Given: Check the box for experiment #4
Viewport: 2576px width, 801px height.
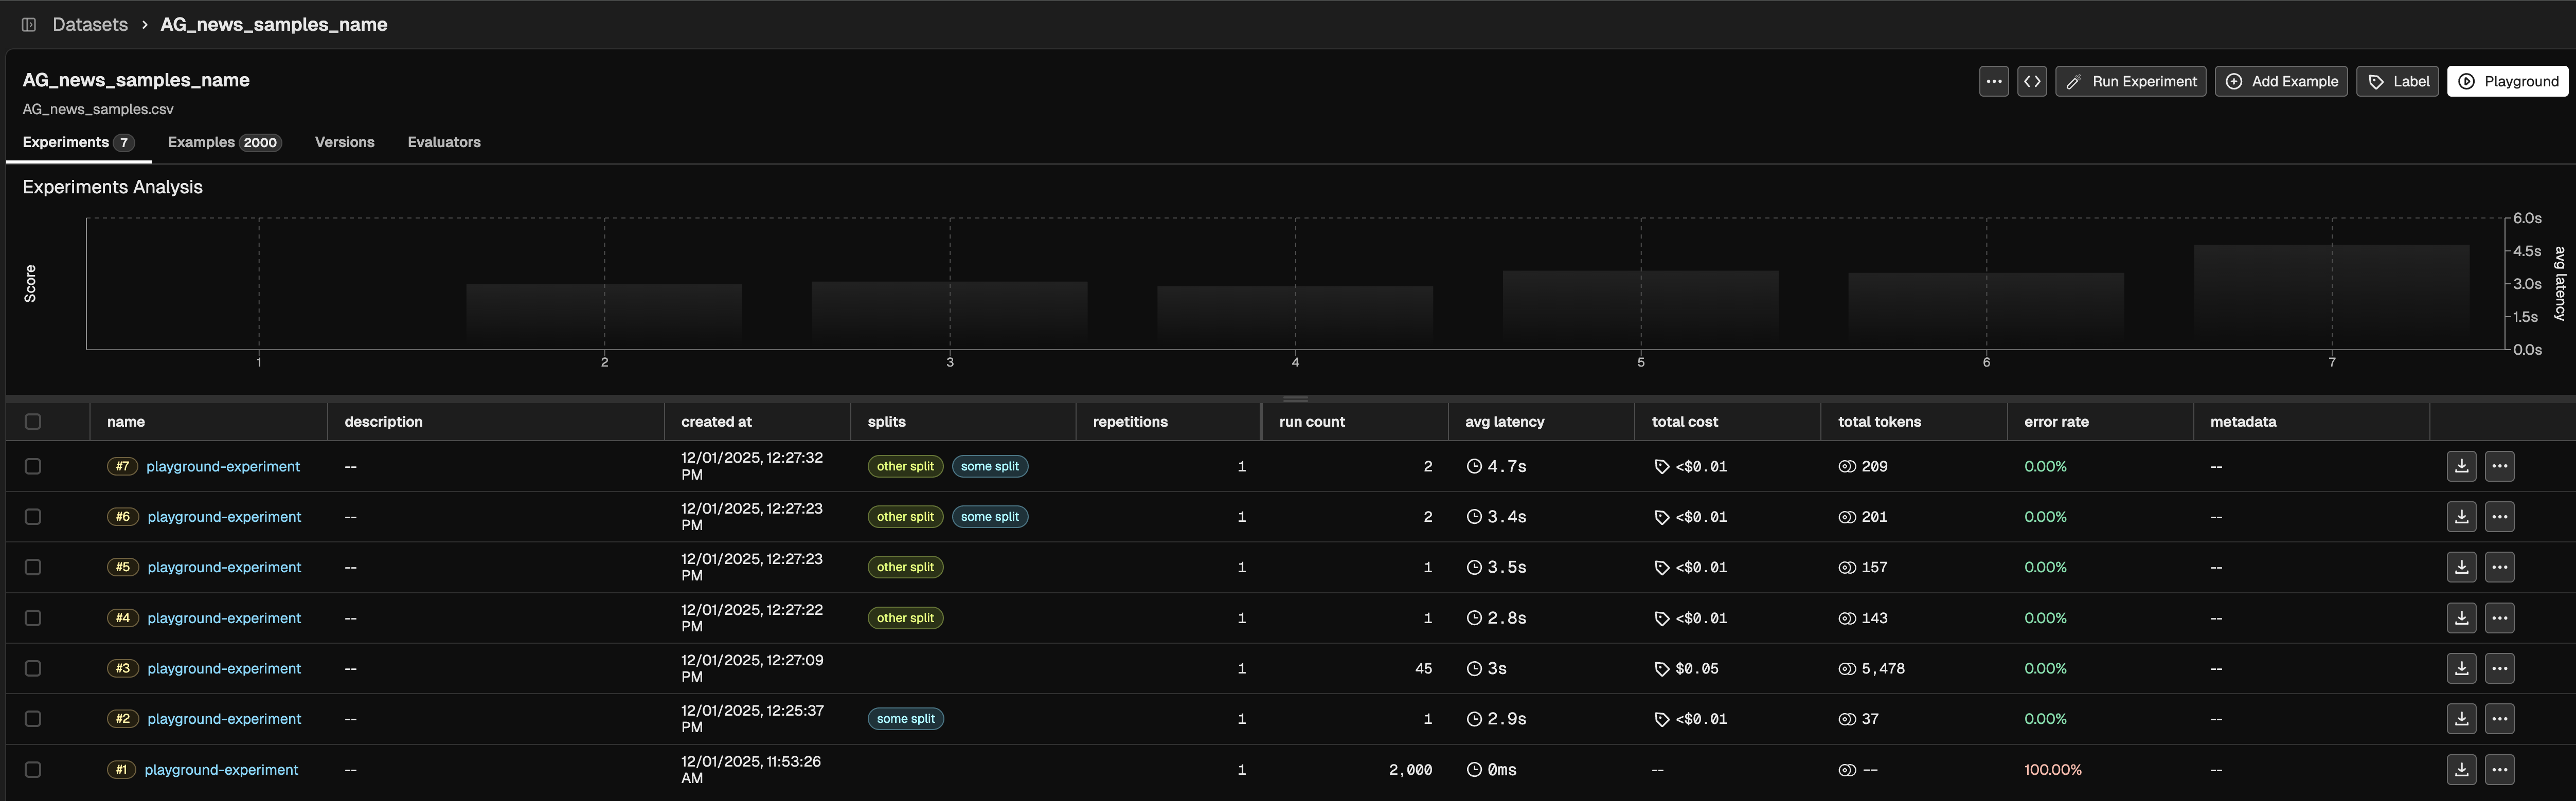Looking at the screenshot, I should (33, 618).
